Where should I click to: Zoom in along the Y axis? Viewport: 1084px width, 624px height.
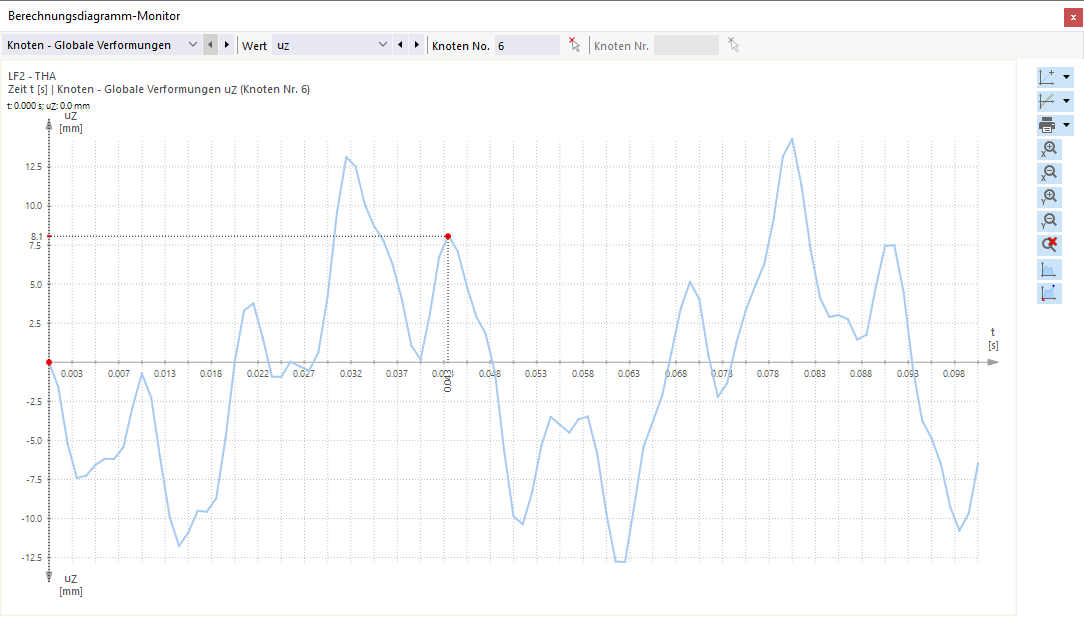1049,198
